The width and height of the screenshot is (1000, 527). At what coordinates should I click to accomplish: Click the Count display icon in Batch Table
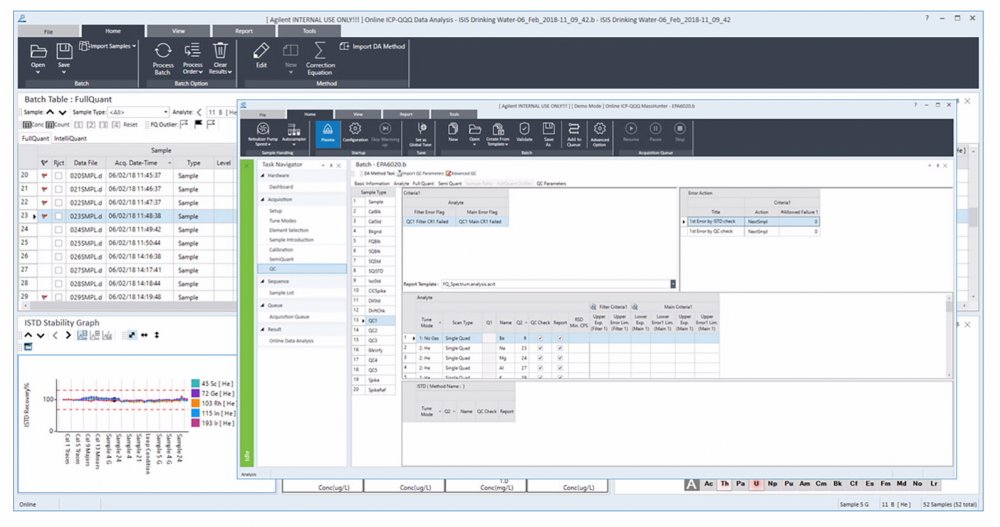coord(57,124)
